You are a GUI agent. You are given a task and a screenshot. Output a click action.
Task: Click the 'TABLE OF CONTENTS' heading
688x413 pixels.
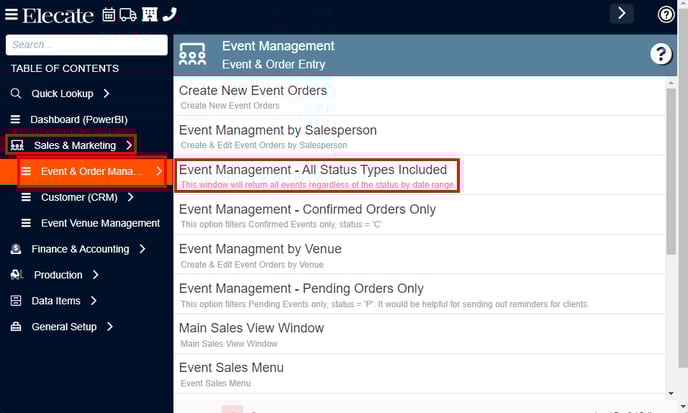64,68
